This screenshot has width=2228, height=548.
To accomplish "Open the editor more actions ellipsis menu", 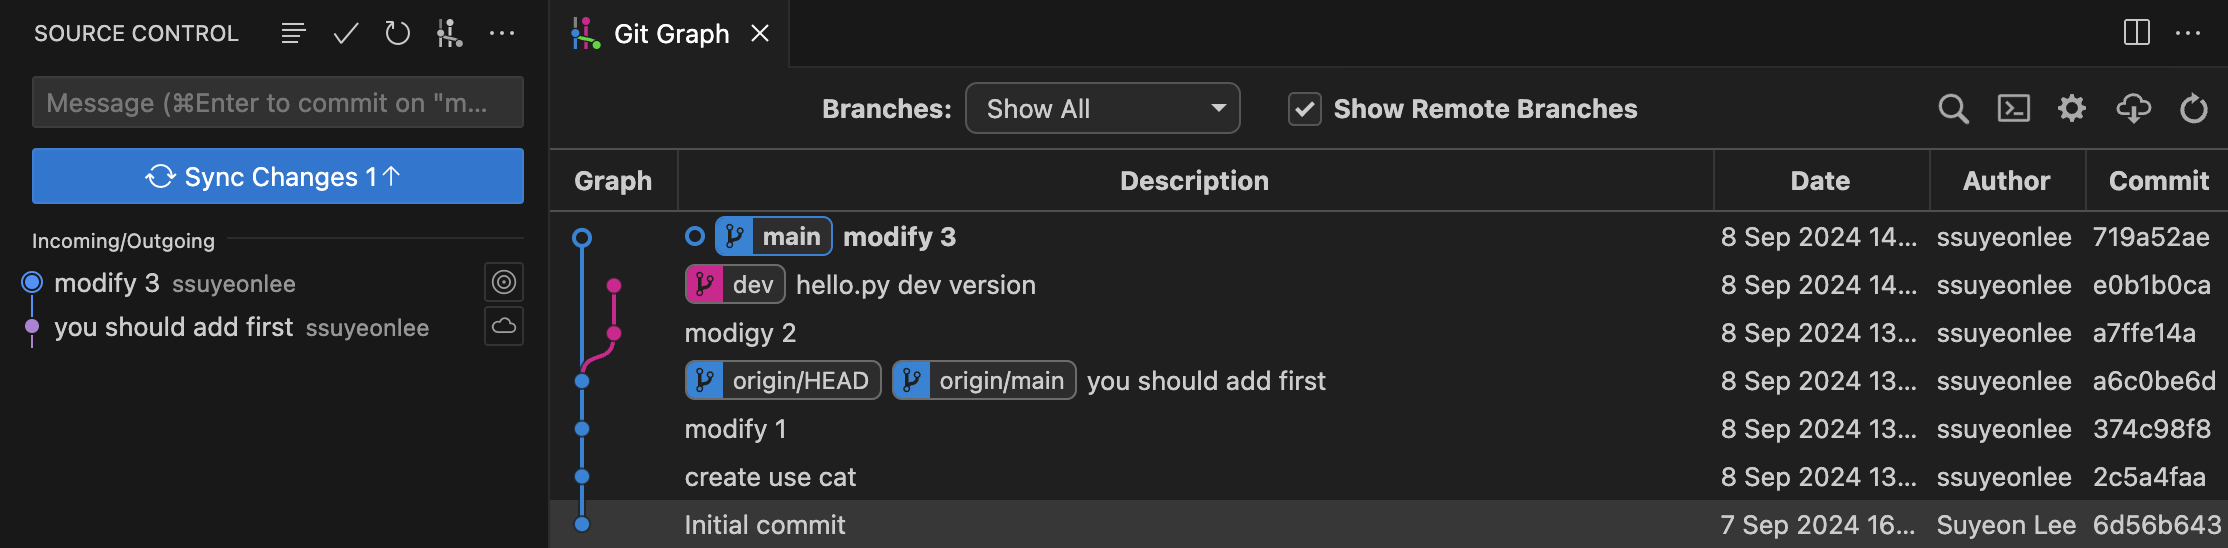I will (2188, 34).
